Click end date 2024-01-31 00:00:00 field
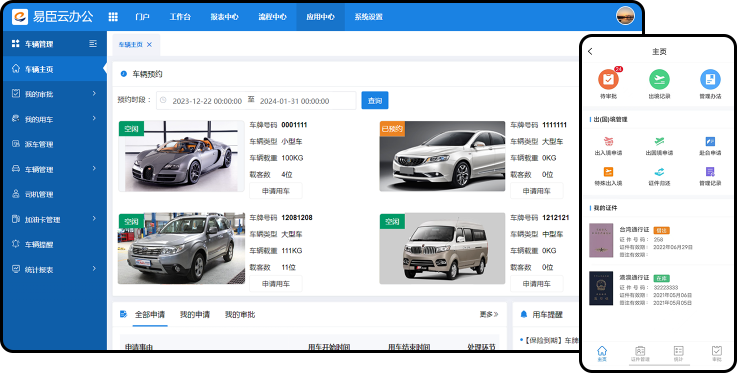Image resolution: width=737 pixels, height=373 pixels. 294,101
